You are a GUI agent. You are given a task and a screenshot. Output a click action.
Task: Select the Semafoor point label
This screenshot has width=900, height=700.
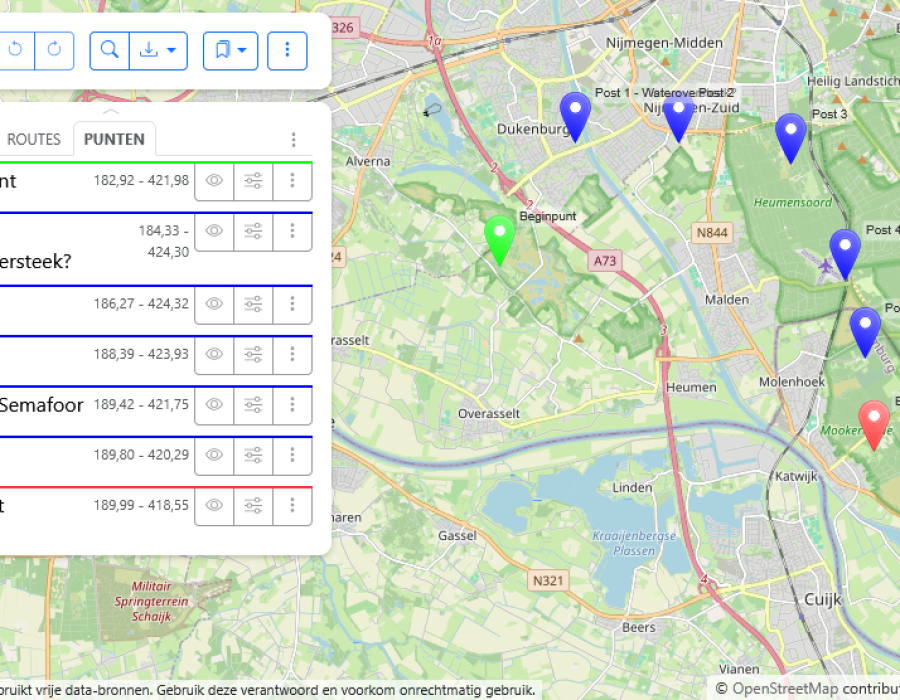coord(41,405)
